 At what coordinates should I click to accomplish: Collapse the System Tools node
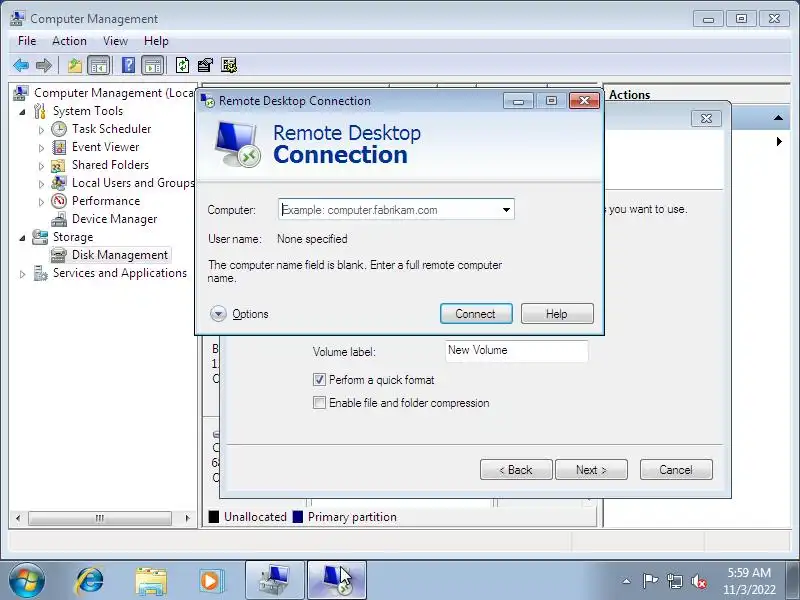(x=22, y=112)
